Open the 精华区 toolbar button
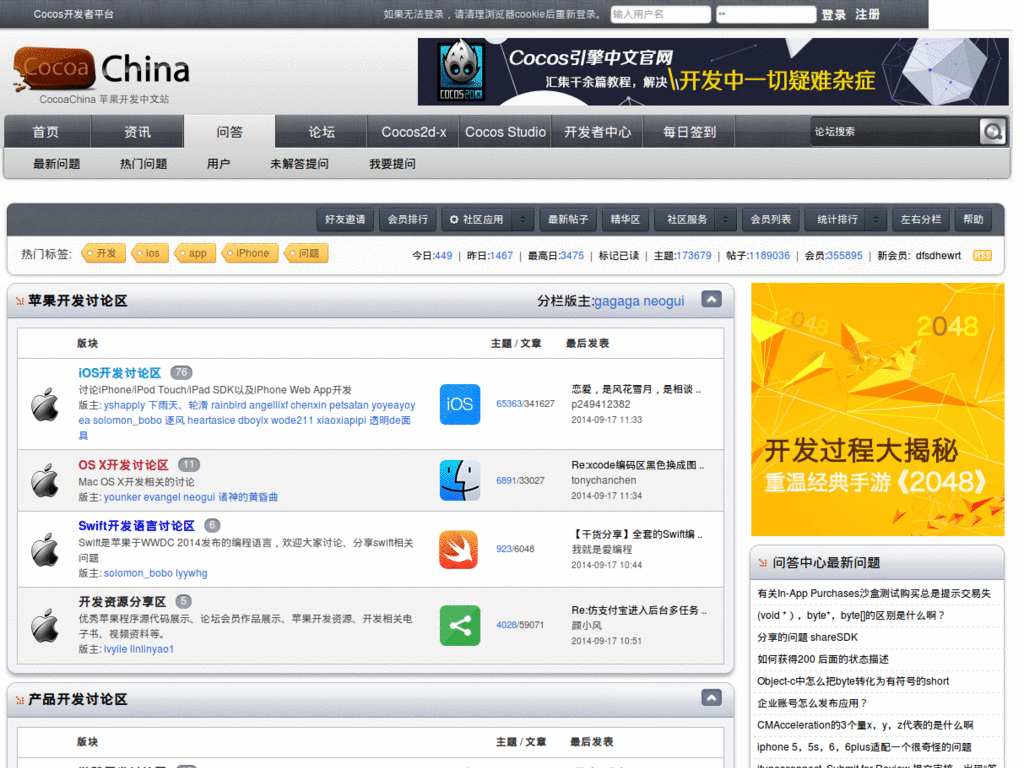Viewport: 1024px width, 768px height. pyautogui.click(x=625, y=219)
